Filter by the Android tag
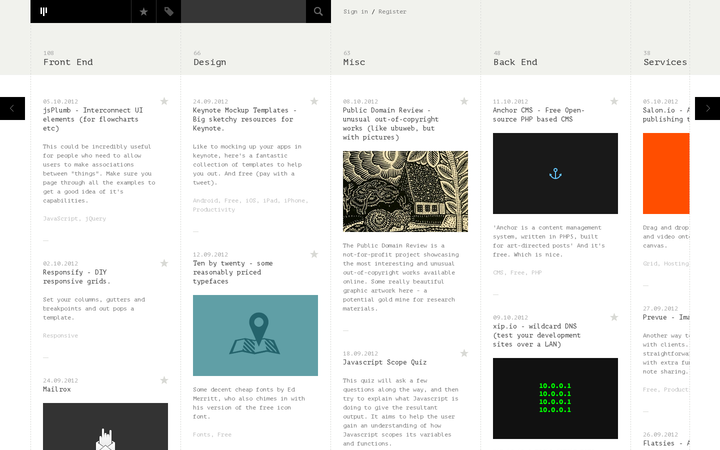 point(205,201)
